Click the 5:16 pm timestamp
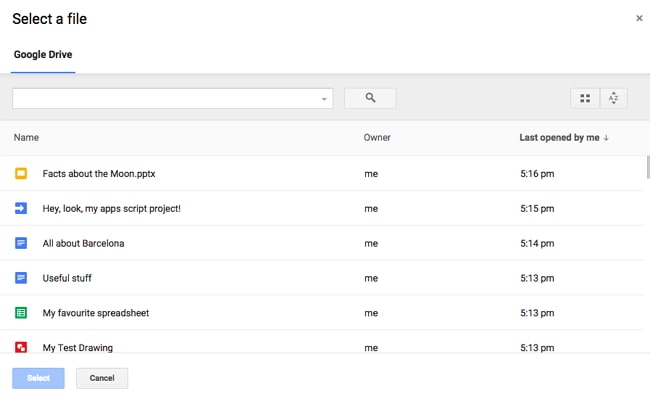This screenshot has height=399, width=650. [x=537, y=174]
